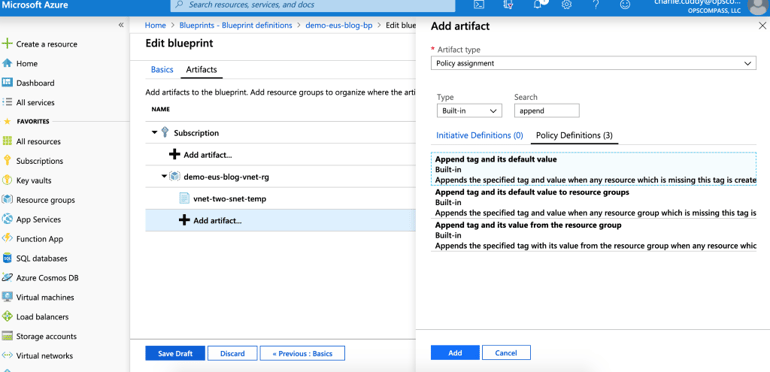
Task: Open help question mark icon
Action: [x=596, y=5]
